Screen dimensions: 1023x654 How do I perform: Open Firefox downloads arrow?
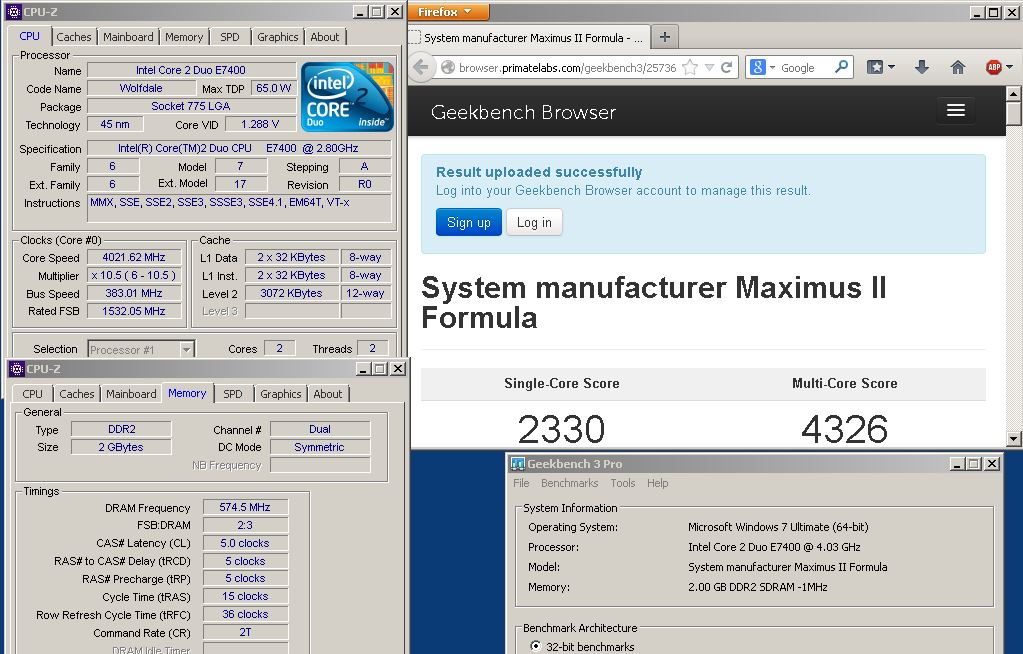(921, 67)
